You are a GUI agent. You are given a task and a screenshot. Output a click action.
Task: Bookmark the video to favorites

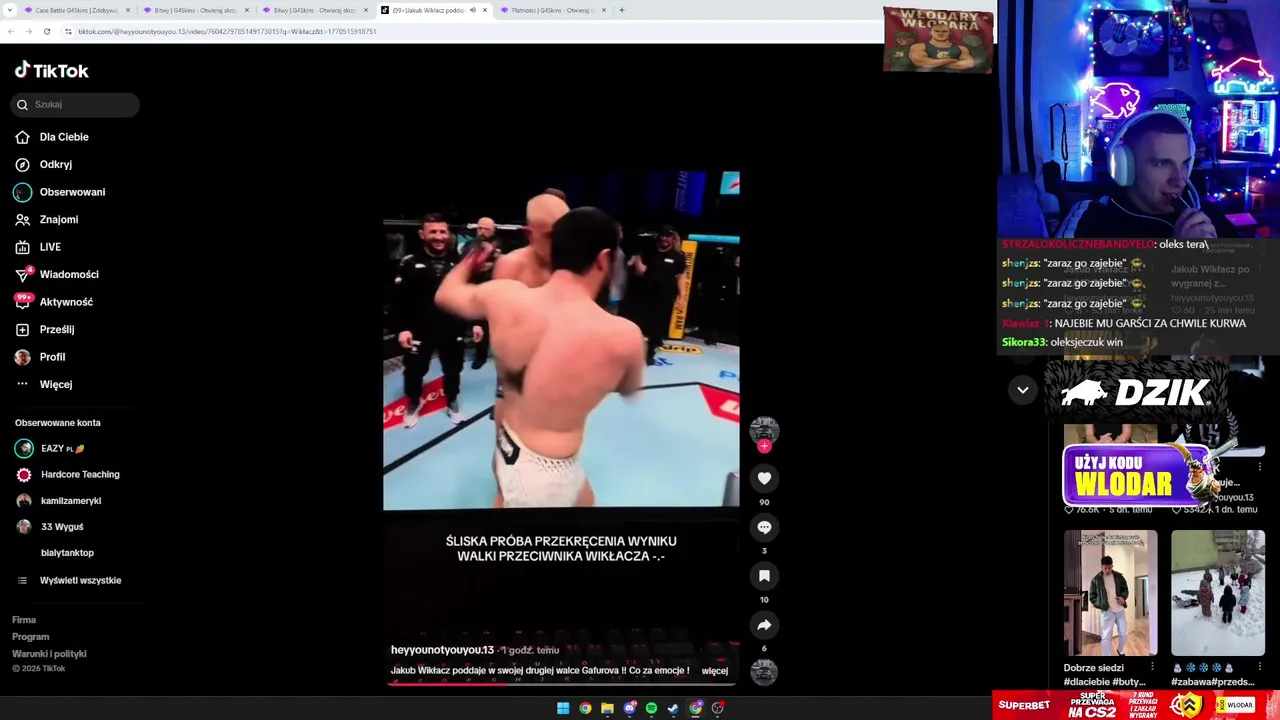coord(764,576)
